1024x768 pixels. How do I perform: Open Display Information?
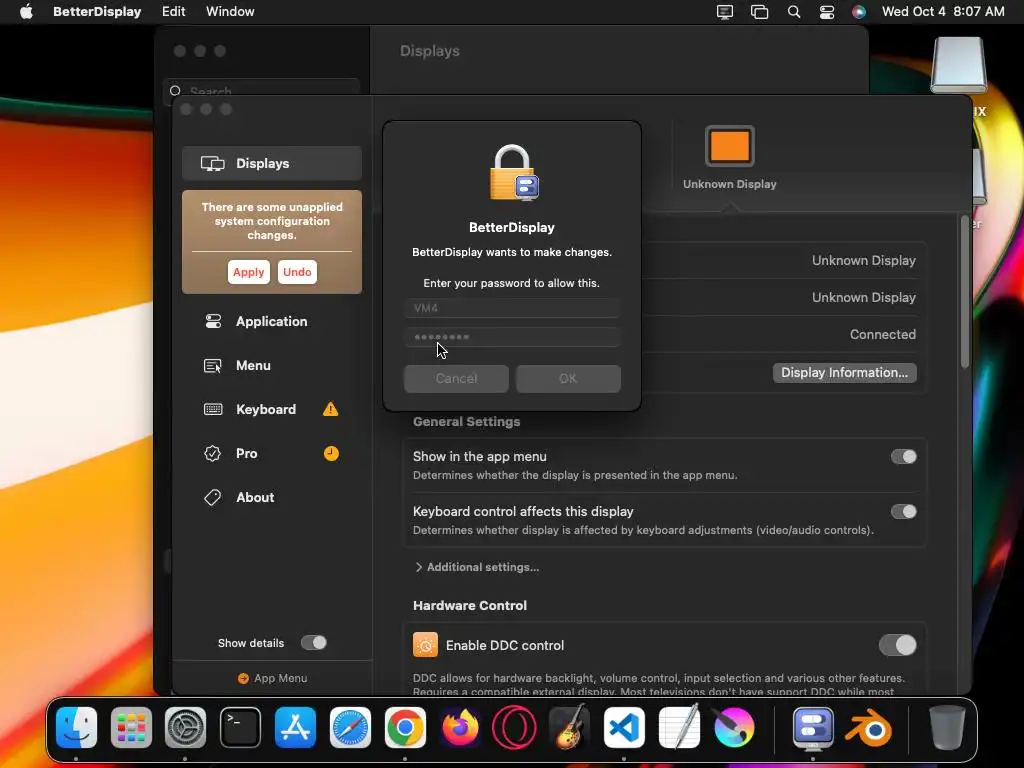point(844,372)
